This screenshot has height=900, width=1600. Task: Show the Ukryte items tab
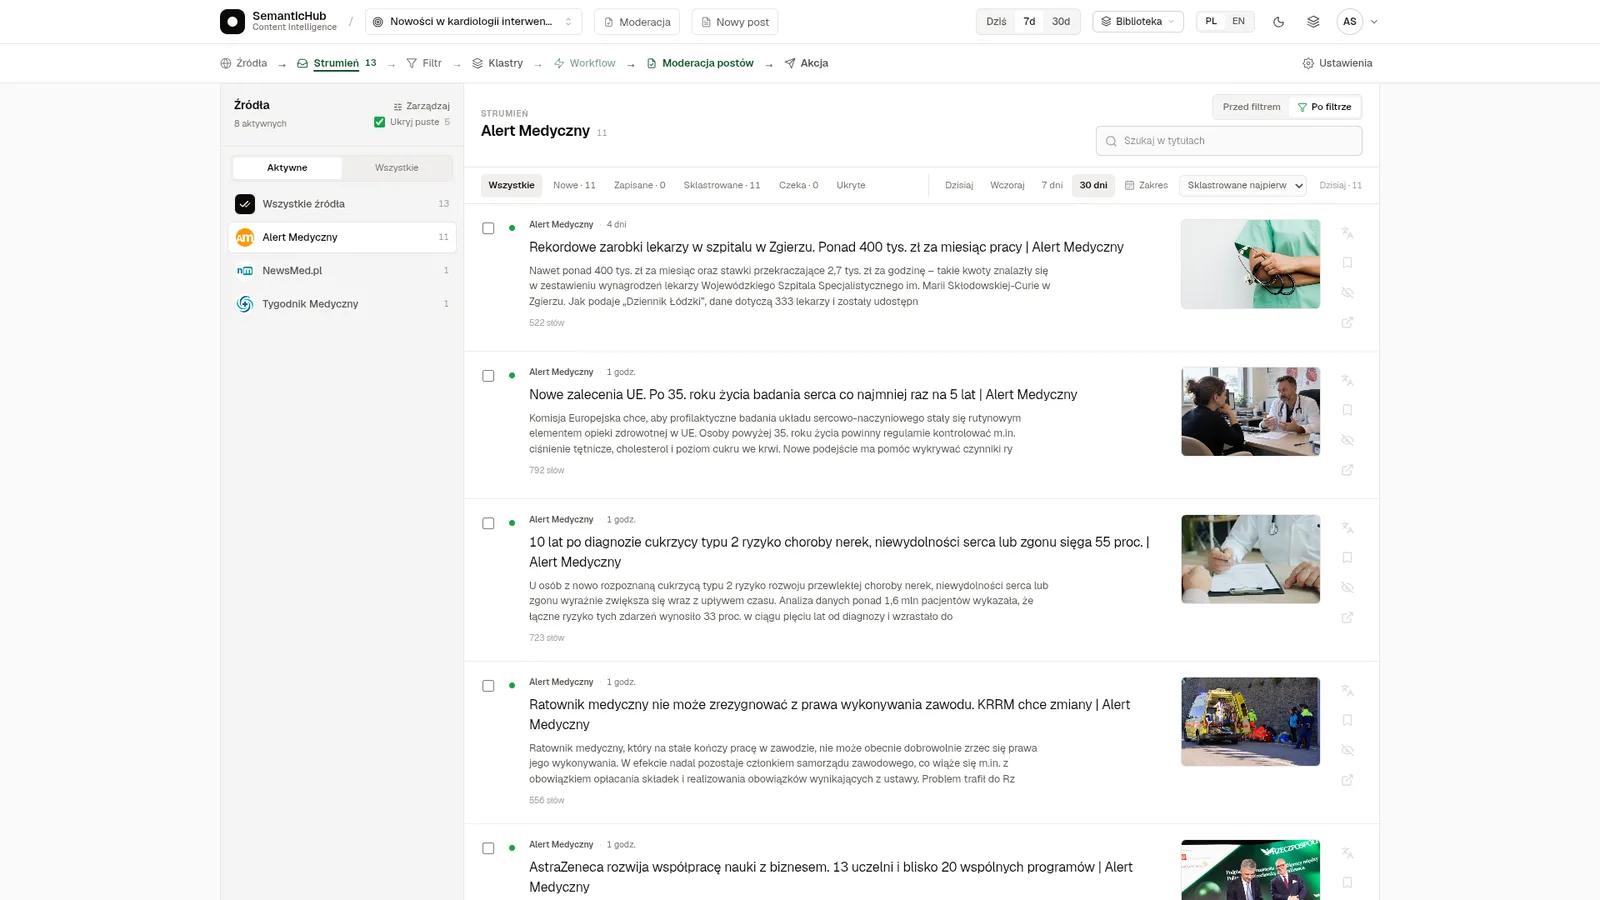point(851,185)
